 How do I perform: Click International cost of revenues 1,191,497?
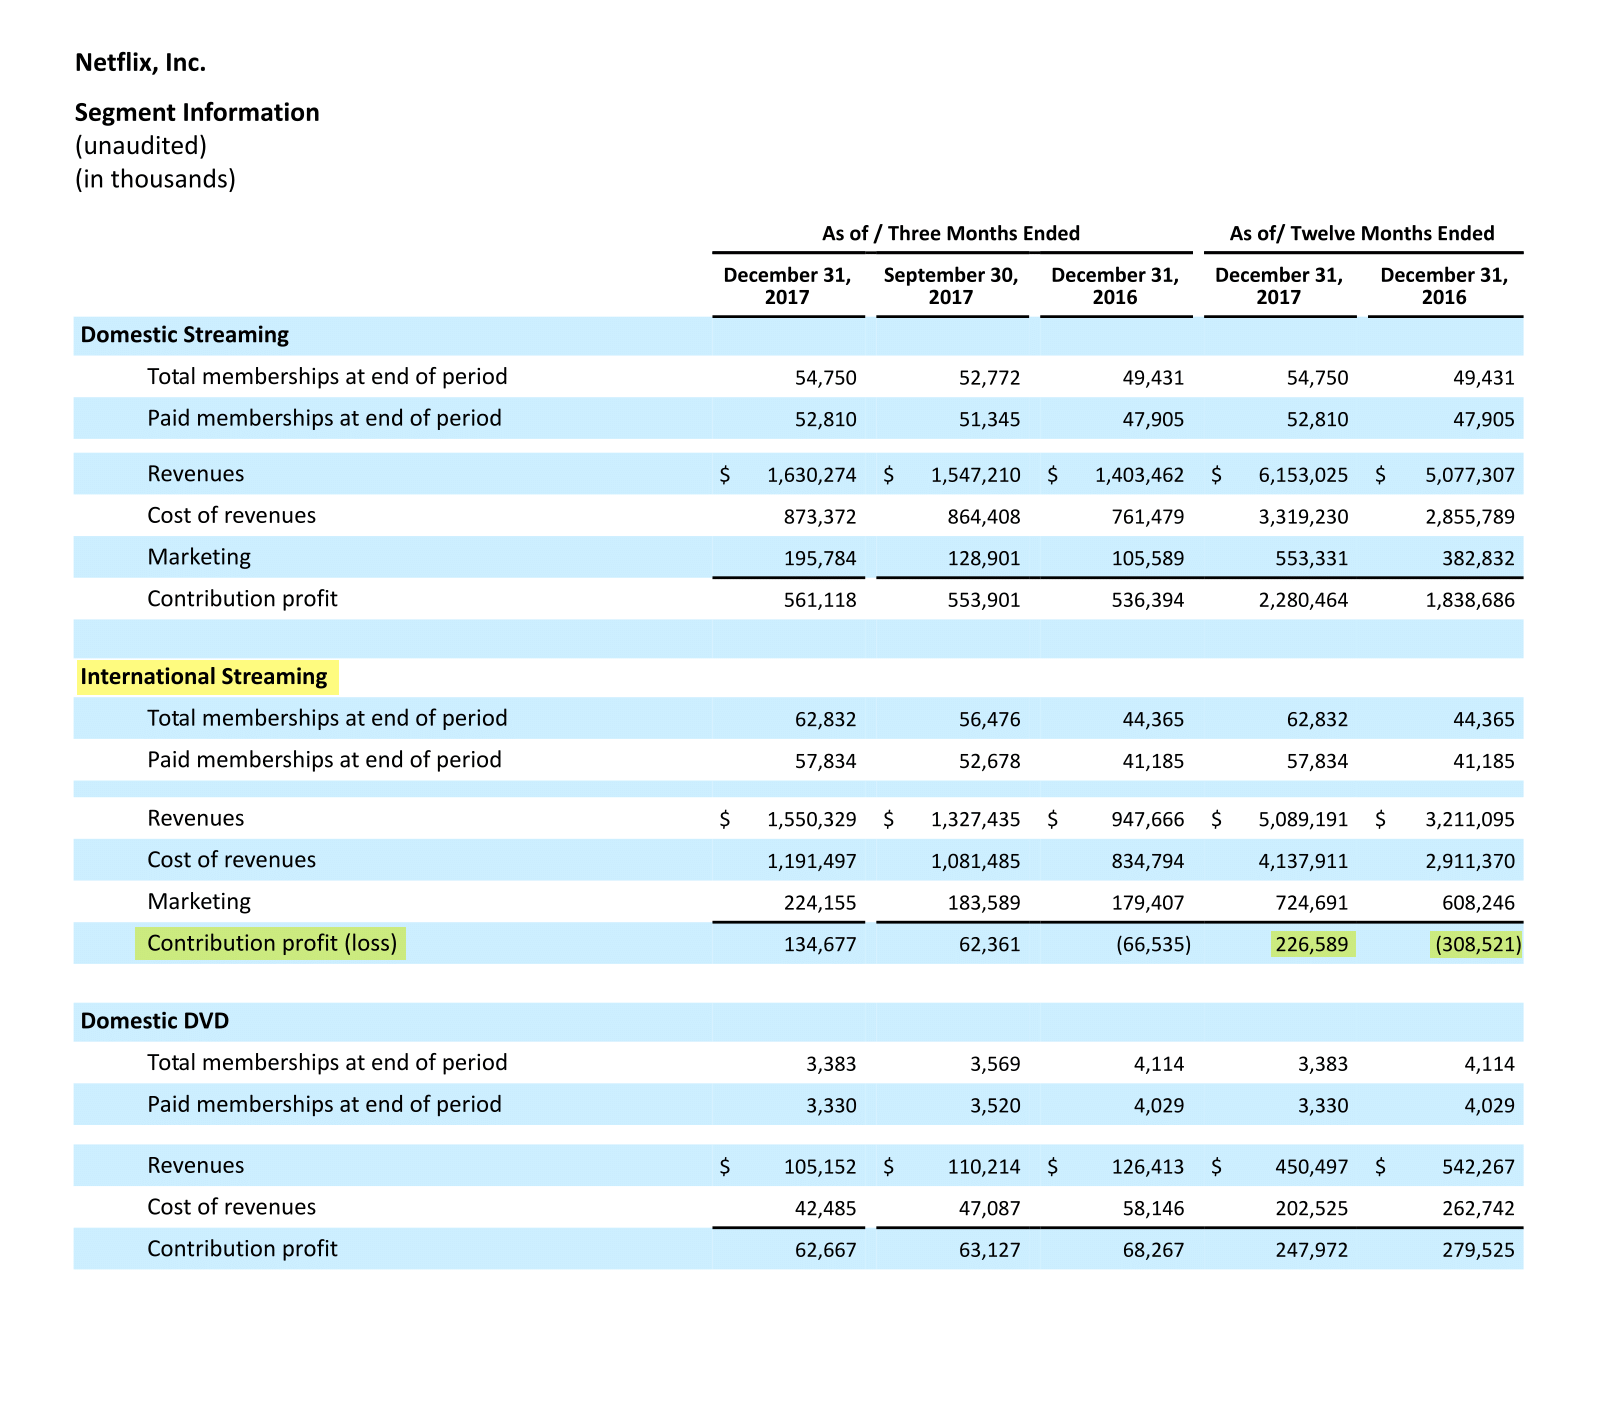point(812,861)
